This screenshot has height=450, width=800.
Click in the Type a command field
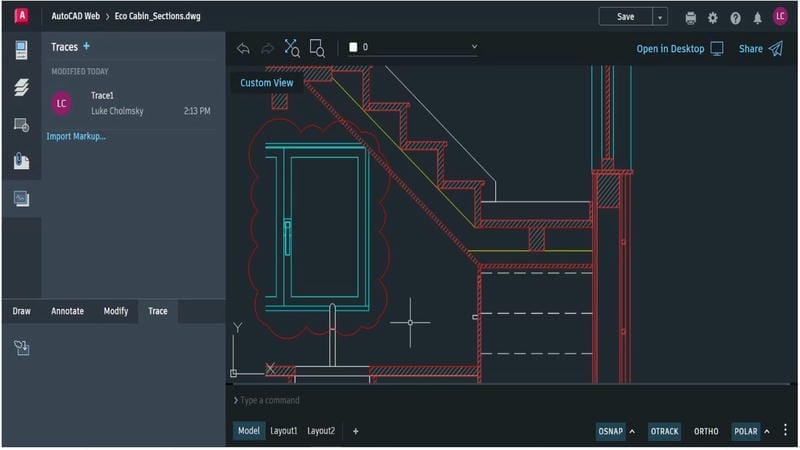[x=508, y=400]
